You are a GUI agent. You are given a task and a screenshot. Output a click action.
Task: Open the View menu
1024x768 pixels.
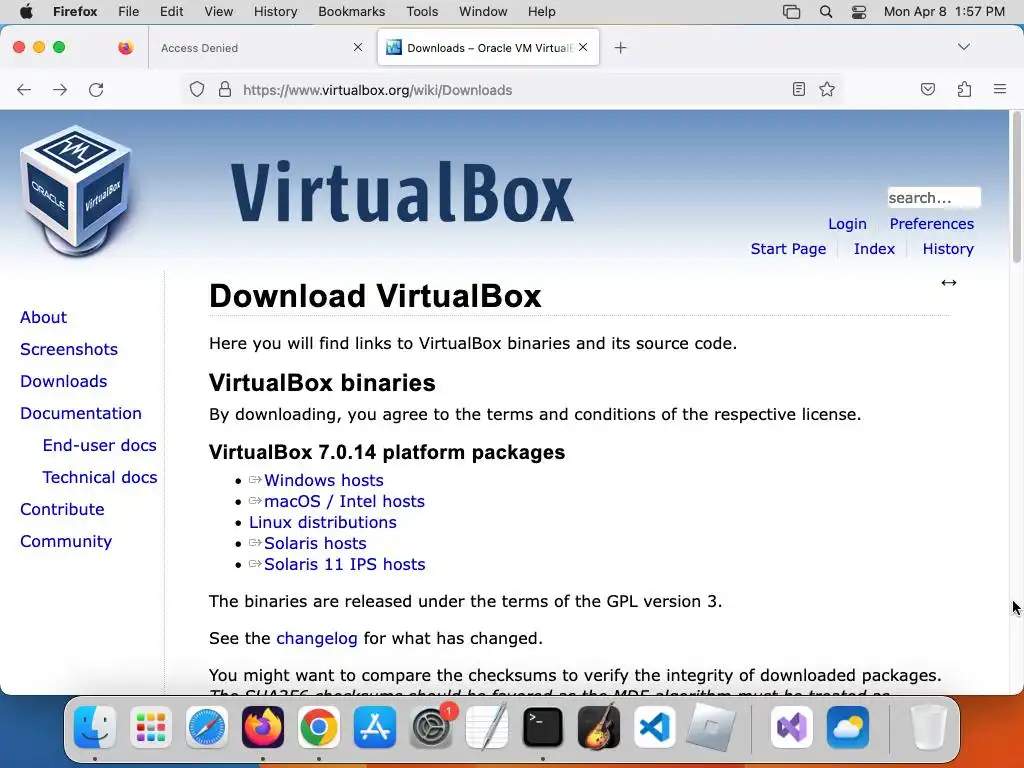218,11
